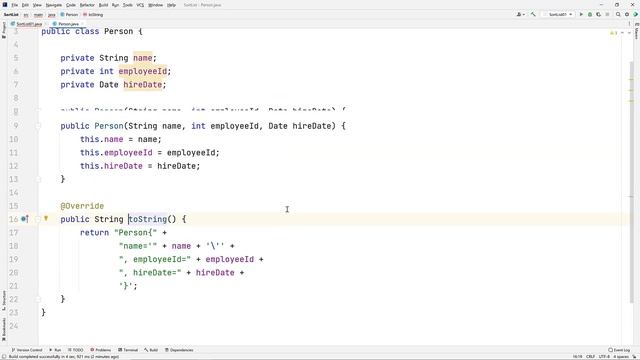Viewport: 640px width, 360px height.
Task: Open the Run menu
Action: tap(115, 5)
